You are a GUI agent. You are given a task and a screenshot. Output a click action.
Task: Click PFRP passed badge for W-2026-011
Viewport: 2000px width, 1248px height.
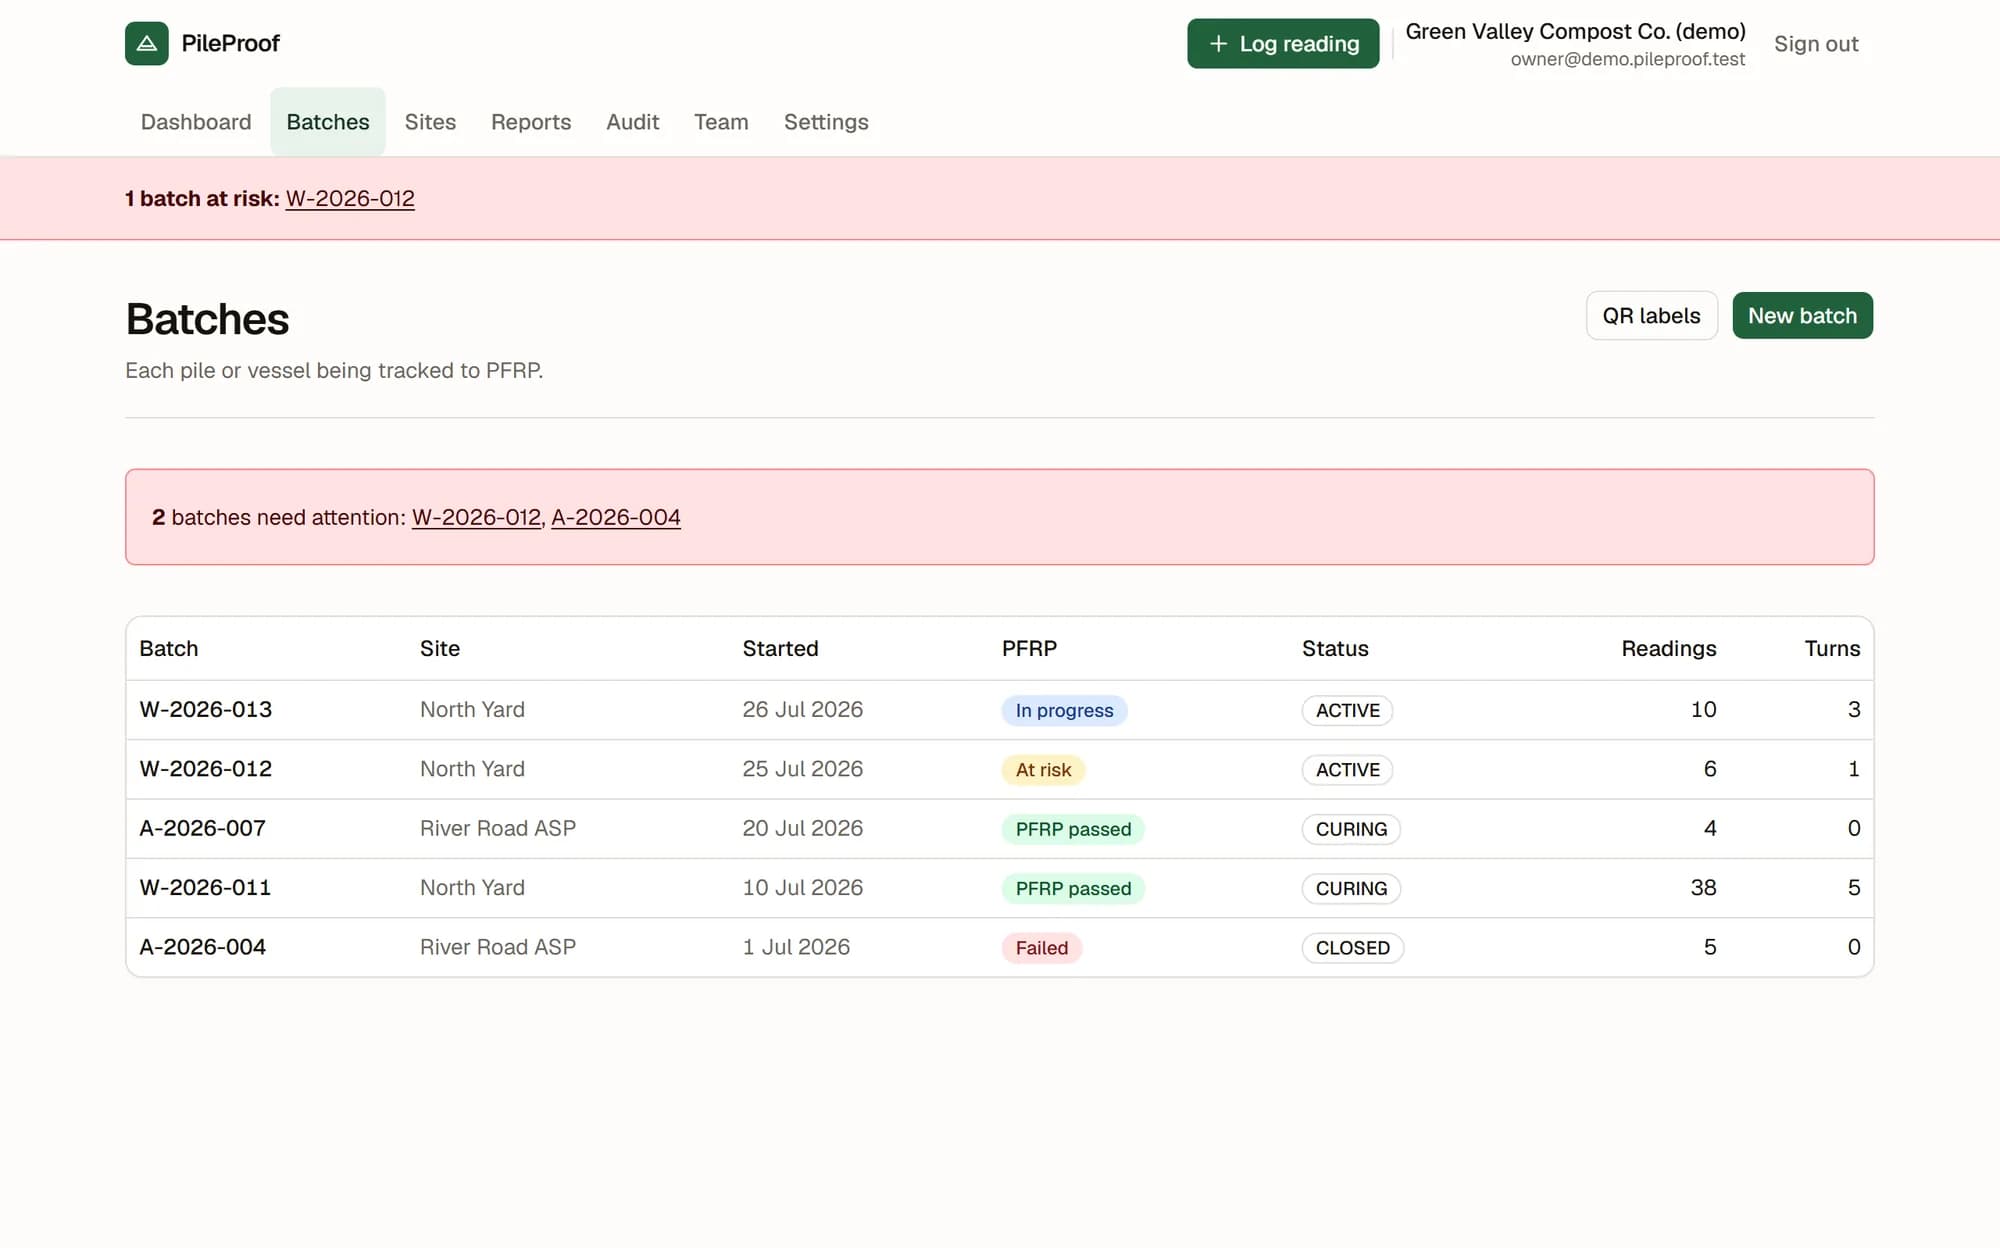(1073, 888)
